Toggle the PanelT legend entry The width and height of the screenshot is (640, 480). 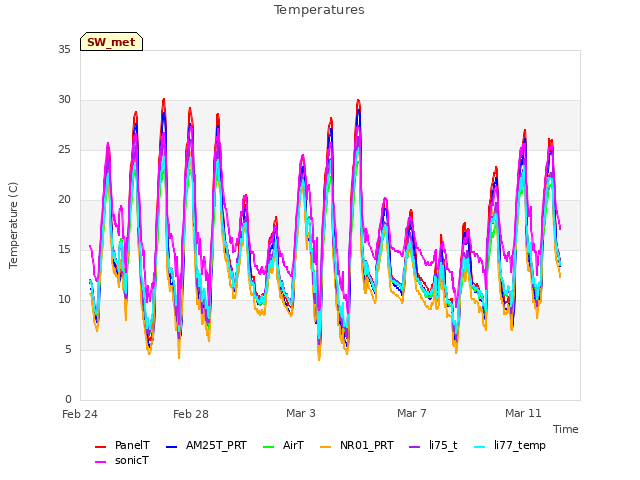[x=122, y=445]
